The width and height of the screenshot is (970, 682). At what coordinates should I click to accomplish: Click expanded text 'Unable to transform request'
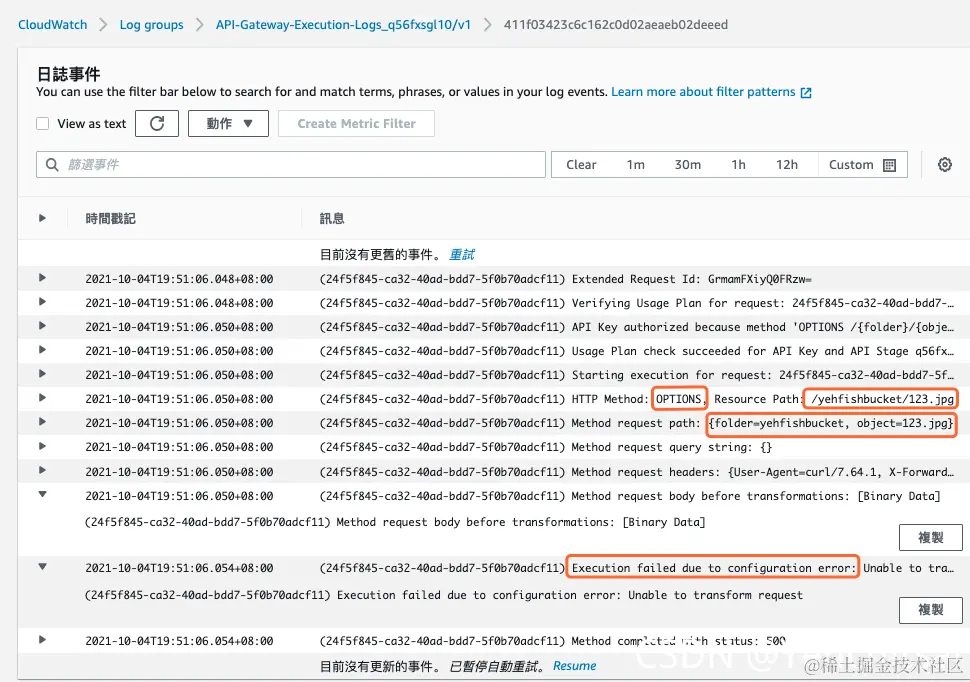tap(715, 595)
